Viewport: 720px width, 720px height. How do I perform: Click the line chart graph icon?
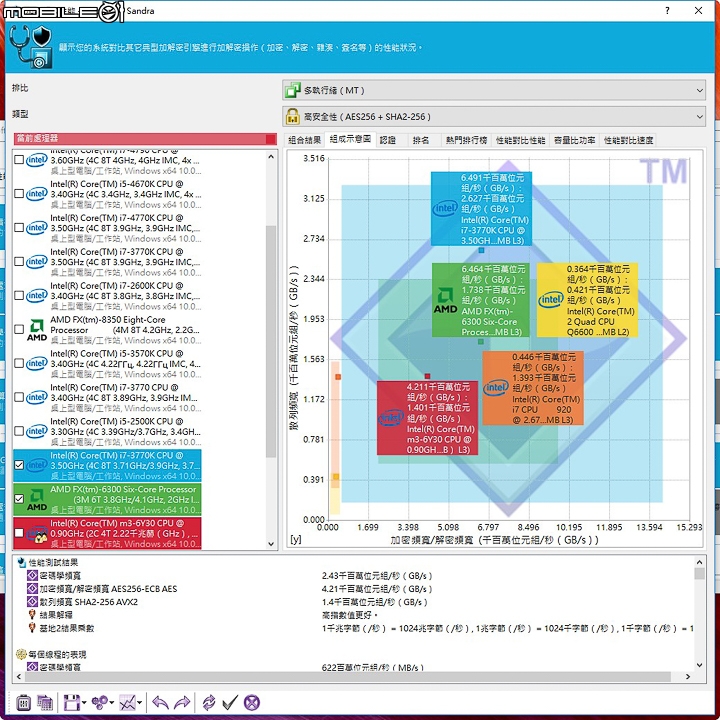tap(127, 702)
